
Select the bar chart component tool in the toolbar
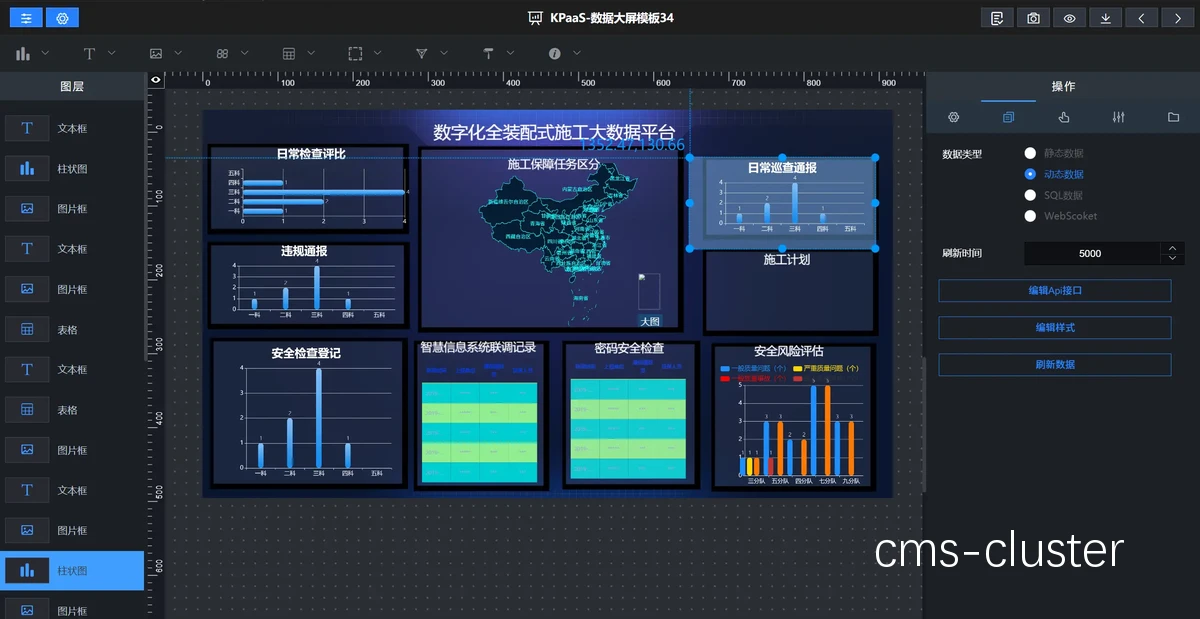(x=23, y=53)
